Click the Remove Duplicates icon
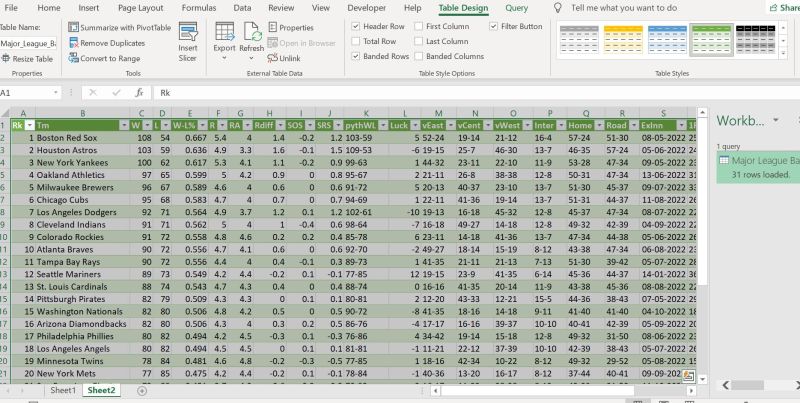800x403 pixels. point(73,43)
